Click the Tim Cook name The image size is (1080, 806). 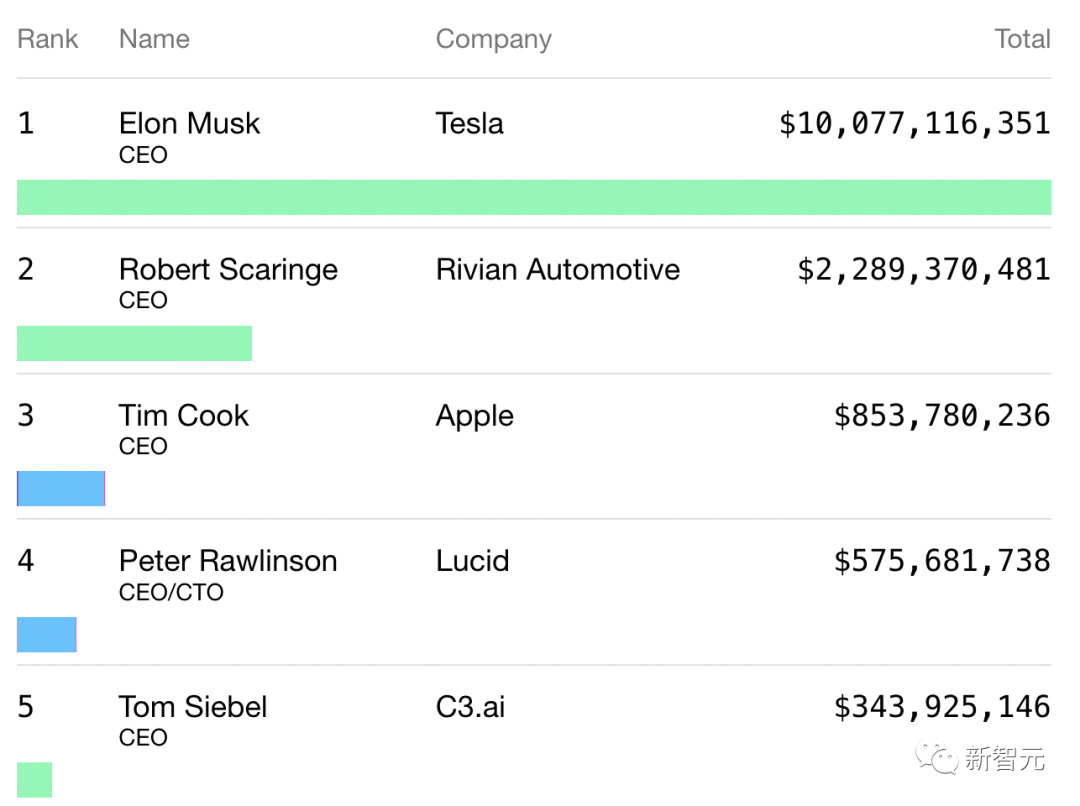coord(183,416)
